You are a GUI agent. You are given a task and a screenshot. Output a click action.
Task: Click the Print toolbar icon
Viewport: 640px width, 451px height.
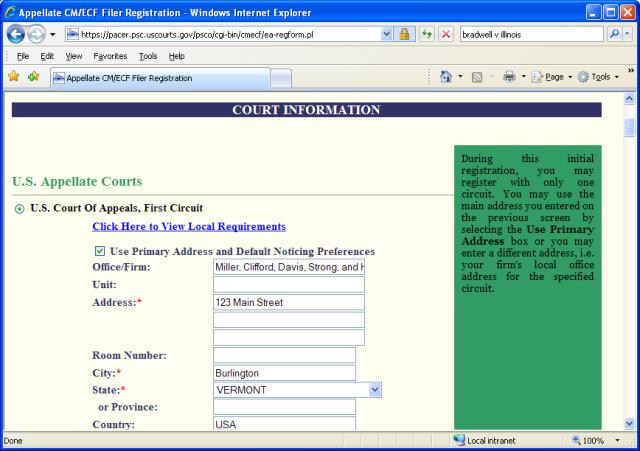point(509,76)
